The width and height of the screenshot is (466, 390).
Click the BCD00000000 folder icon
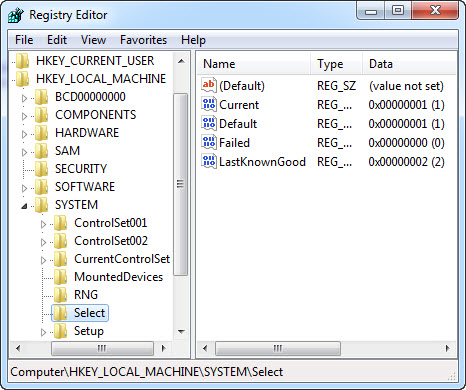click(x=42, y=97)
